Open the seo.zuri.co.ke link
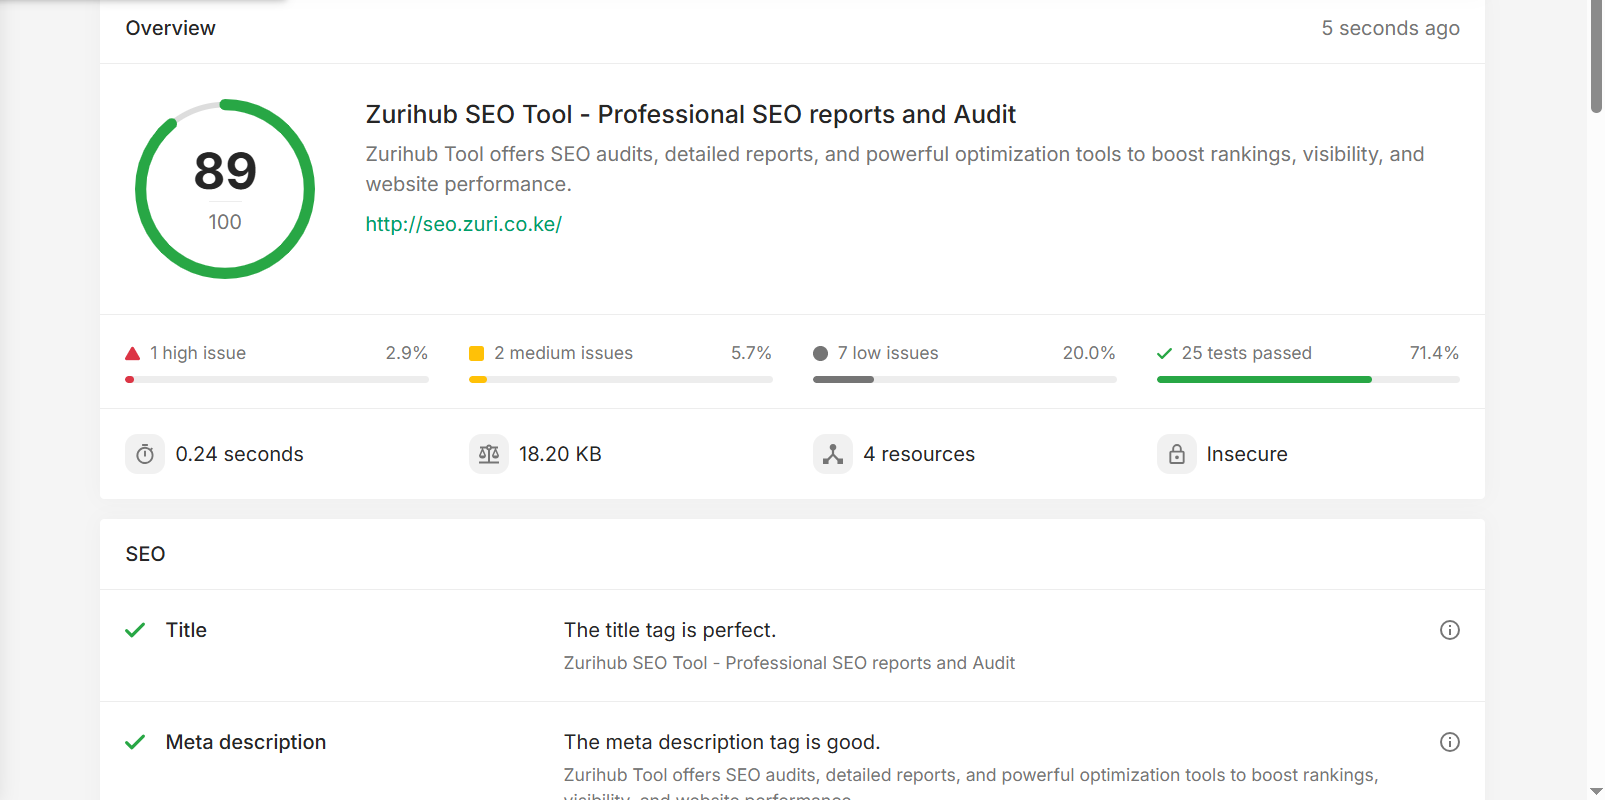The height and width of the screenshot is (800, 1605). point(463,224)
